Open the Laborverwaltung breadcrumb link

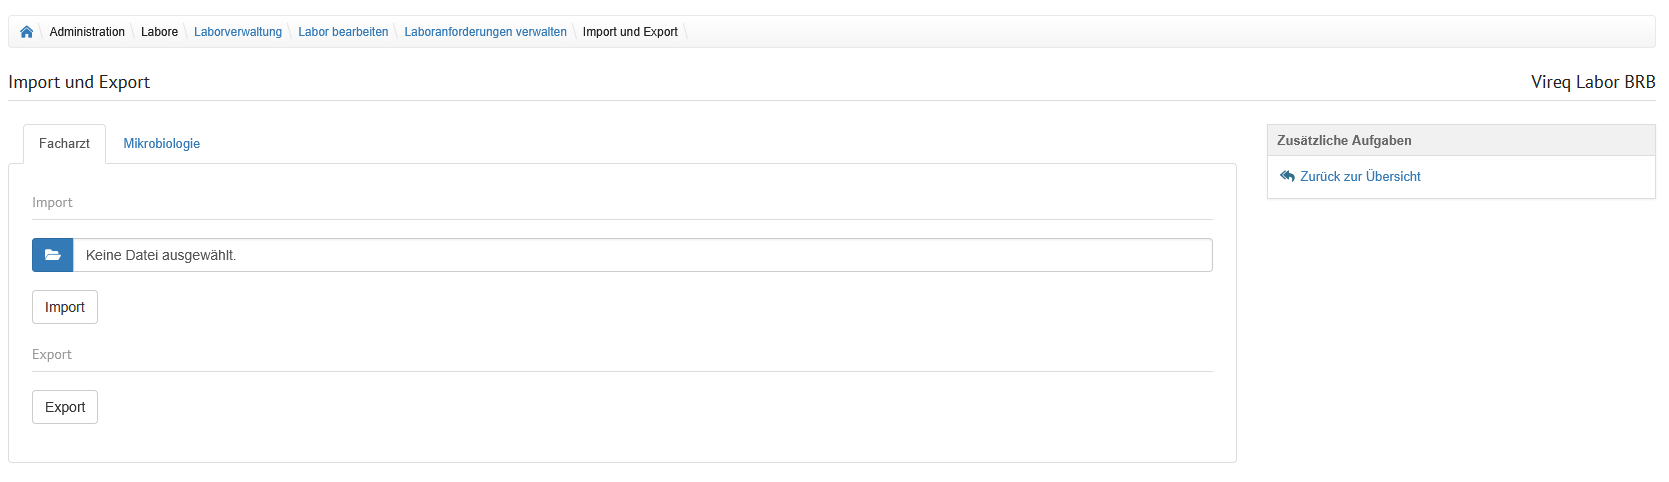tap(238, 32)
